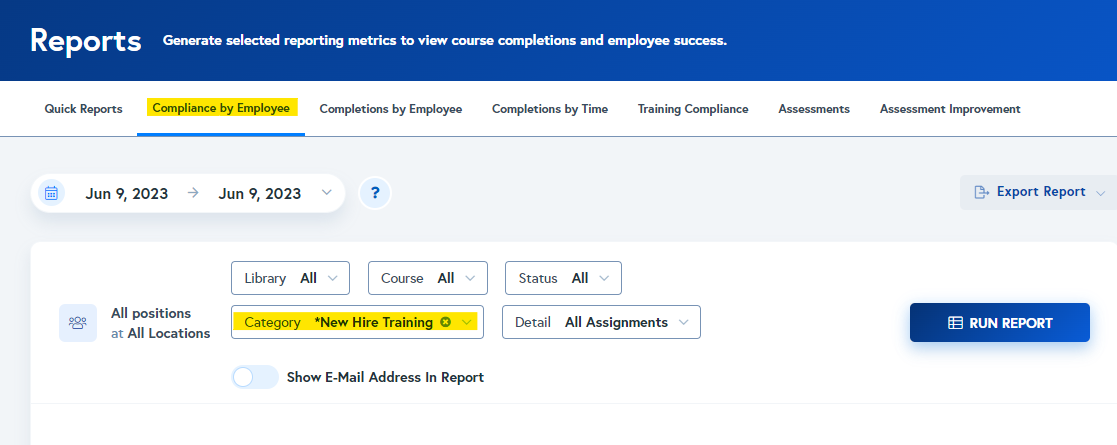Click the Export Report button

coord(1038,192)
